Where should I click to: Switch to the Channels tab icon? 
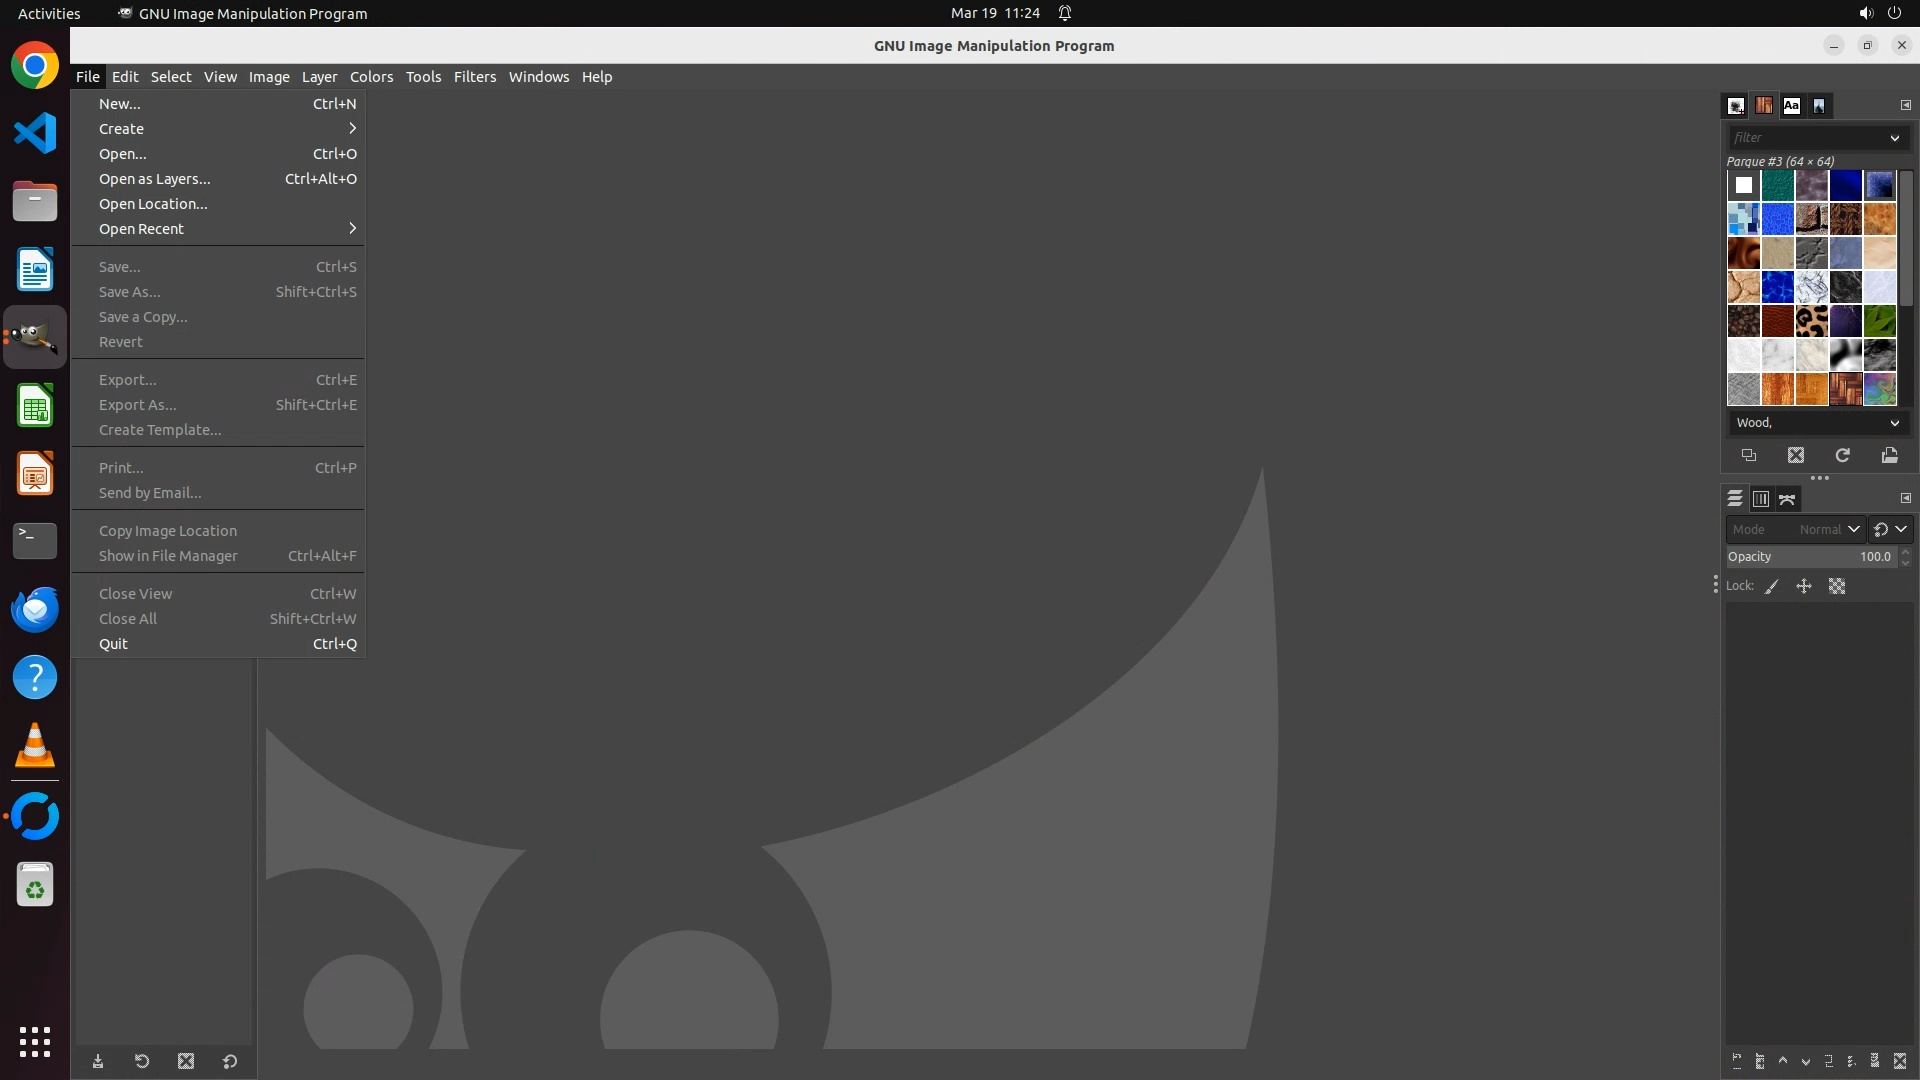click(1761, 498)
